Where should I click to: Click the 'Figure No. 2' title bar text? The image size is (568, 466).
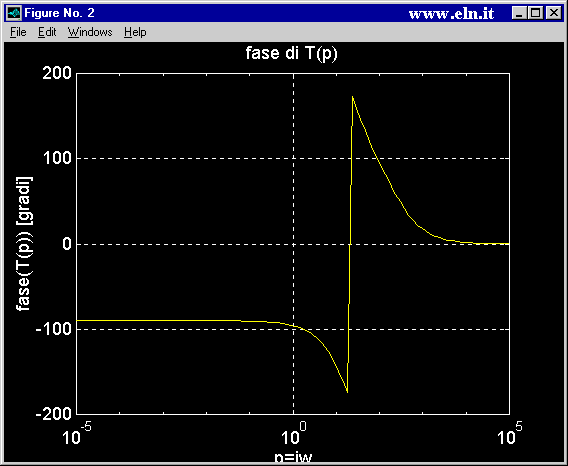[x=59, y=13]
